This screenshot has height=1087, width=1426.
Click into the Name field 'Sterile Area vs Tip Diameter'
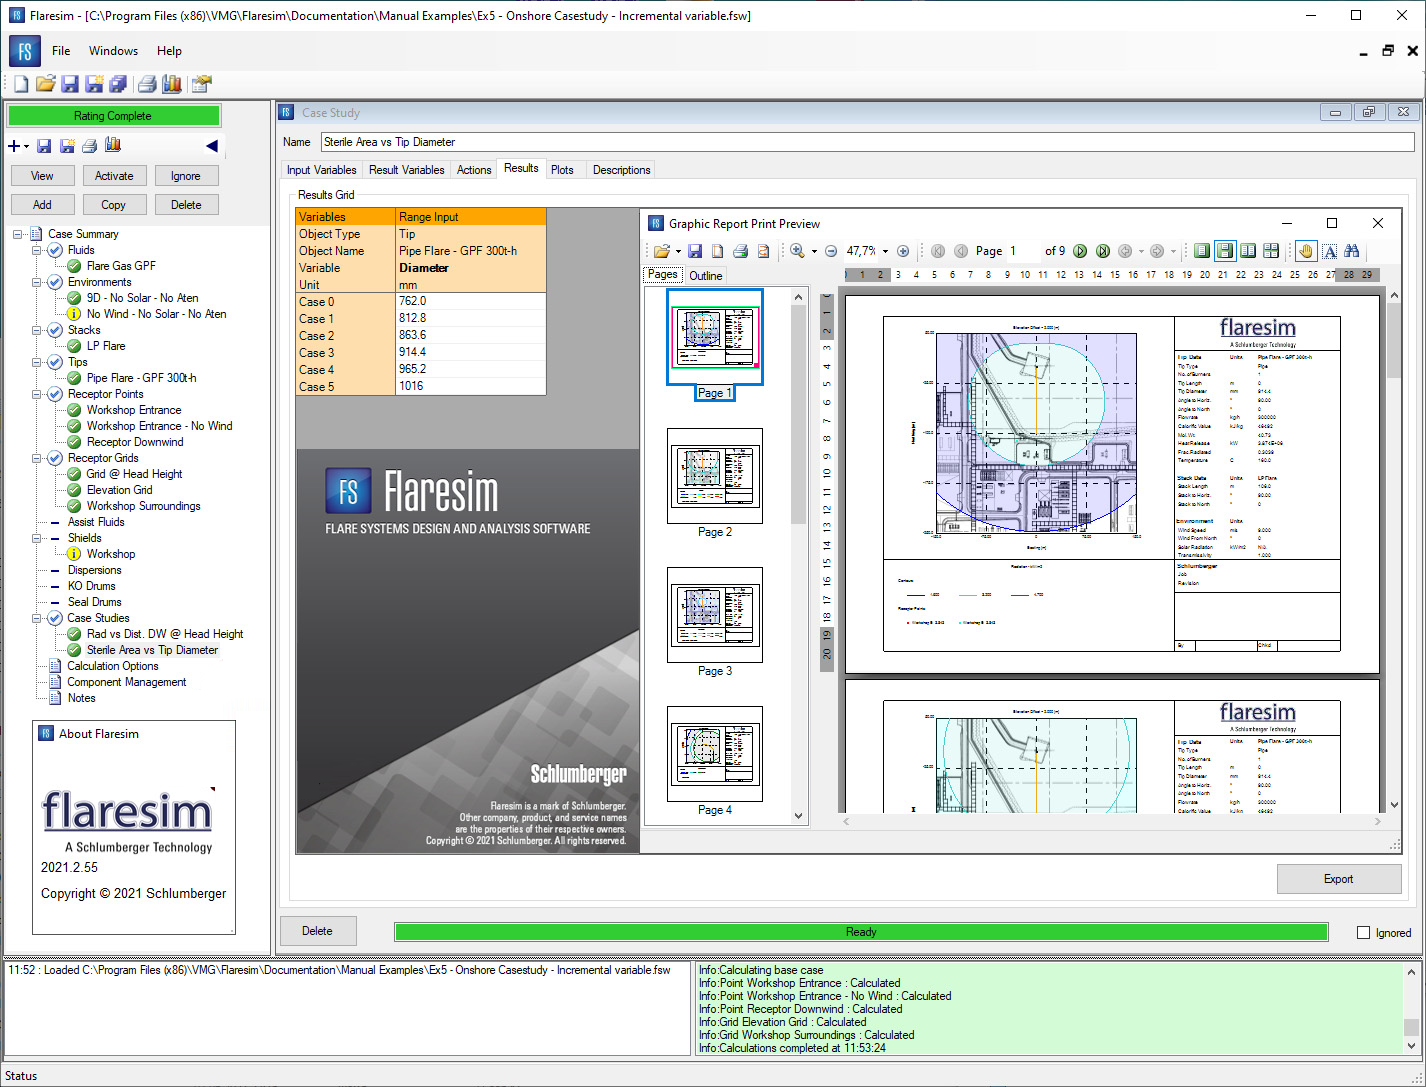tap(868, 142)
